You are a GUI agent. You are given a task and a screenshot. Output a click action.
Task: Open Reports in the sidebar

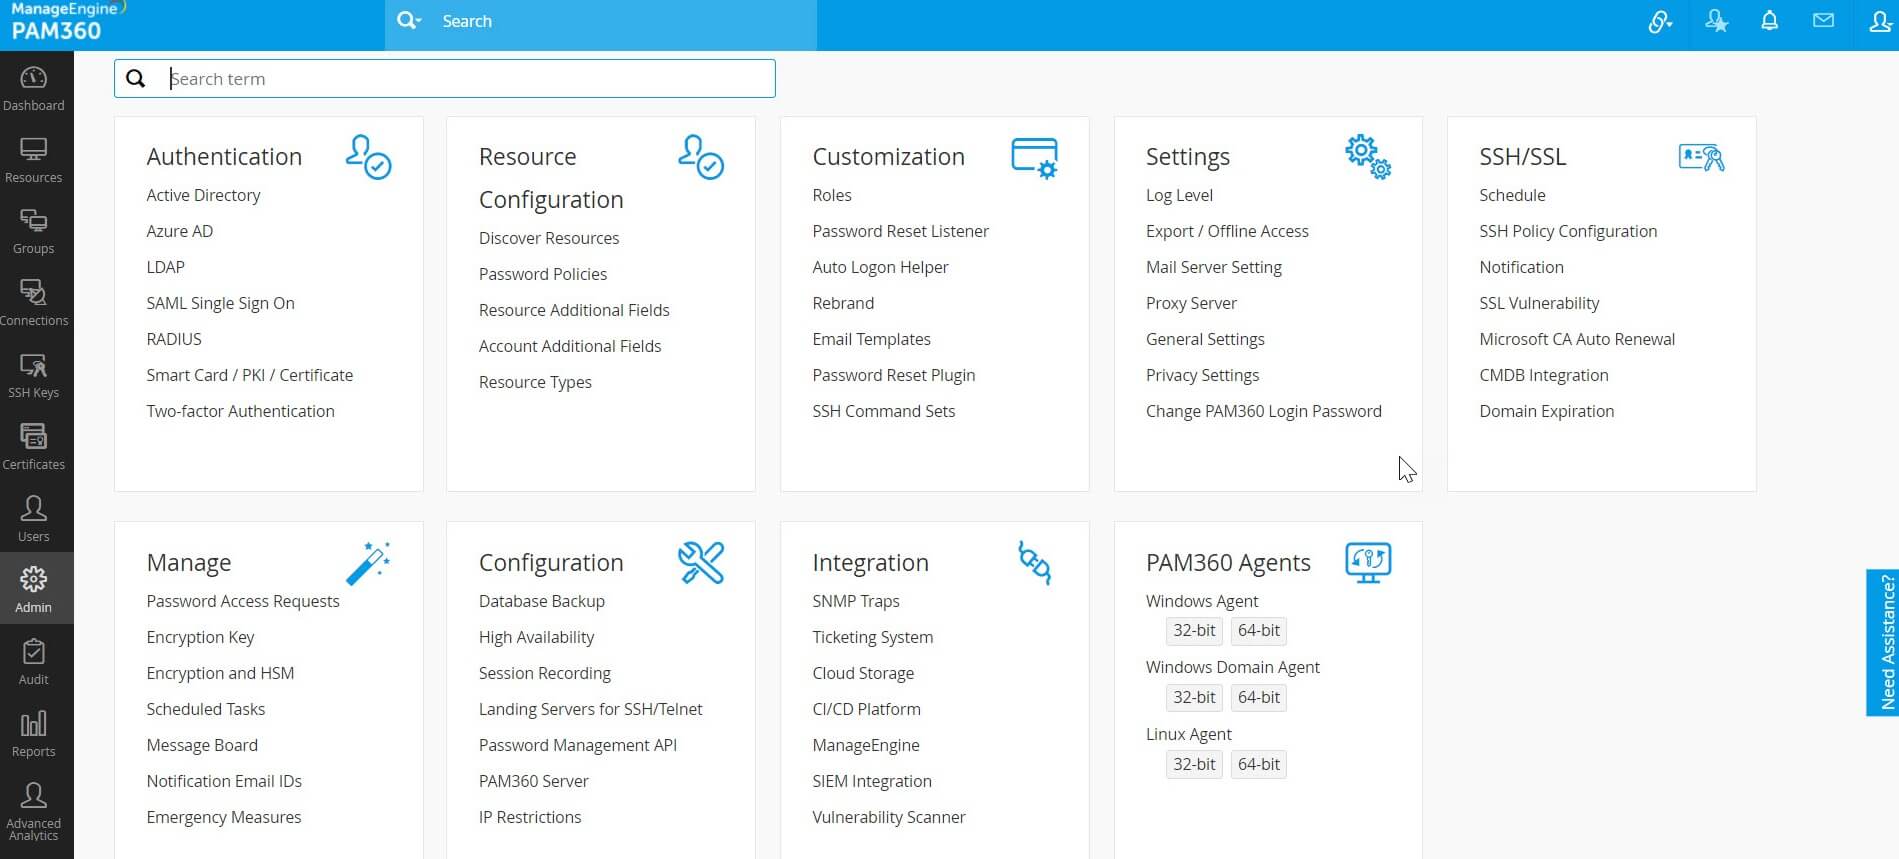[x=34, y=734]
